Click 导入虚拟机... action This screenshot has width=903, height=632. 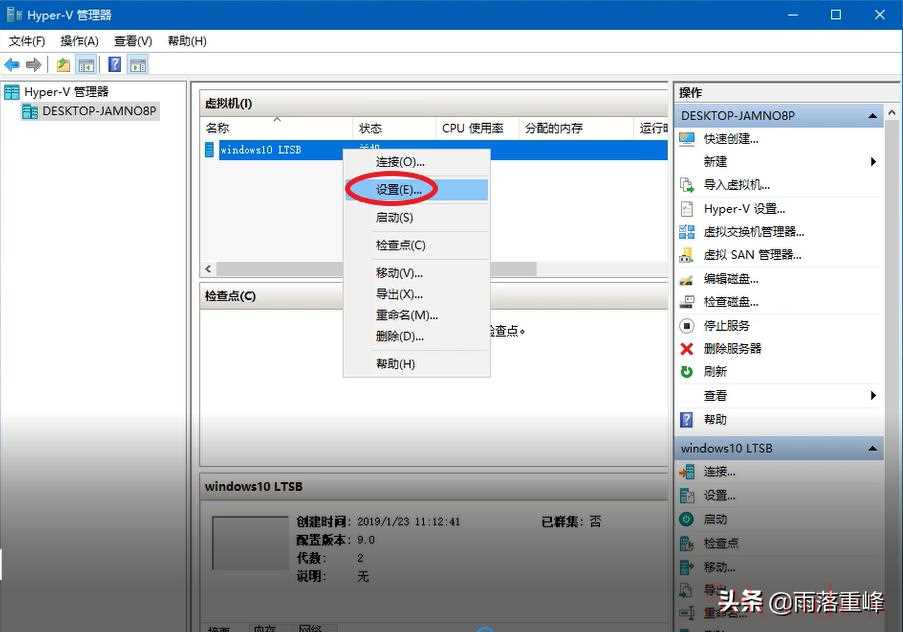737,185
